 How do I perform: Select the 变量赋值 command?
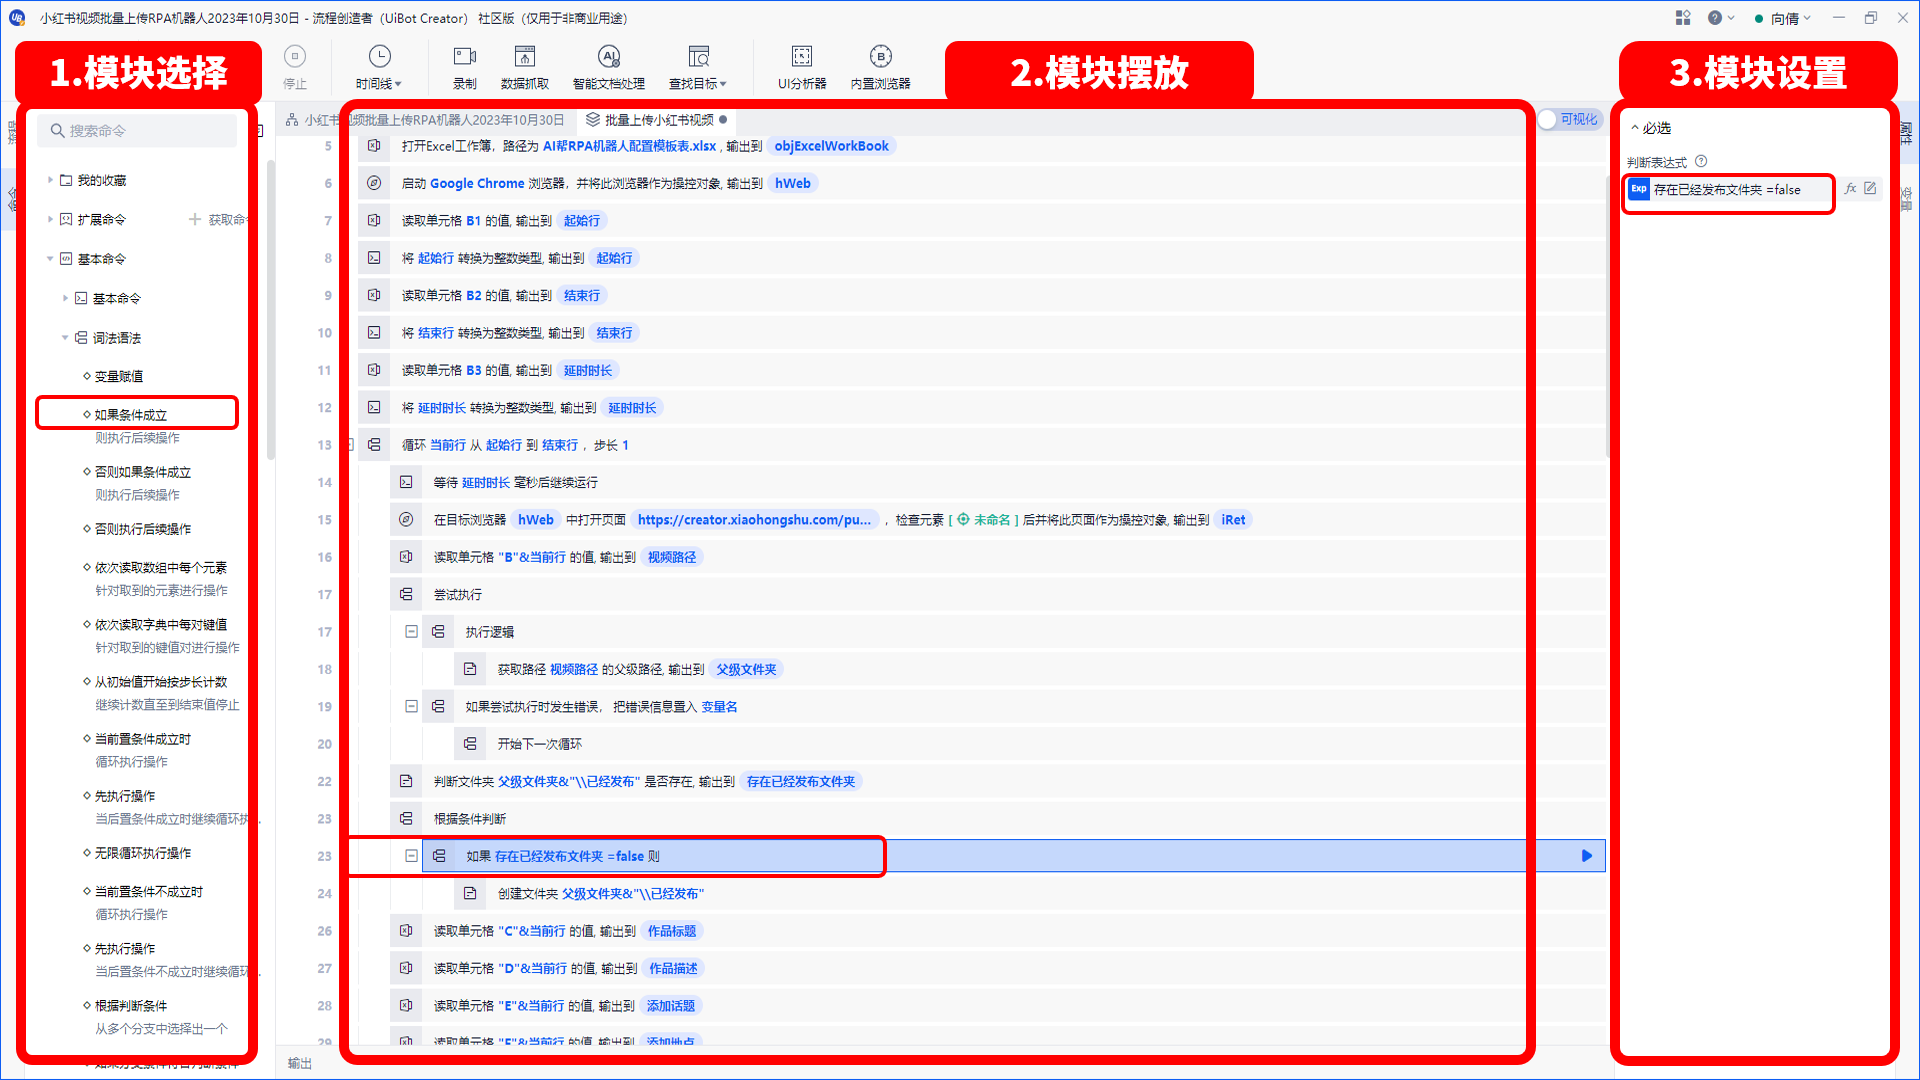119,377
